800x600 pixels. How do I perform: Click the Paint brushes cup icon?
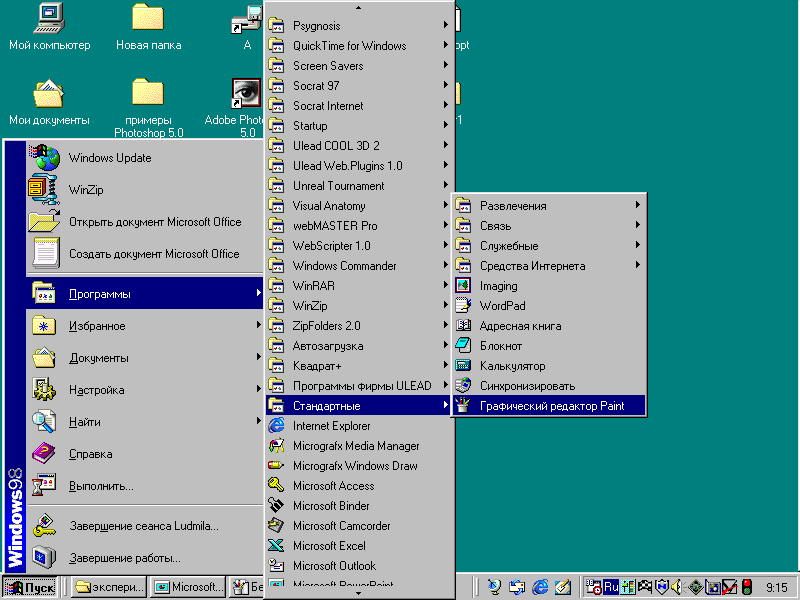click(x=463, y=405)
